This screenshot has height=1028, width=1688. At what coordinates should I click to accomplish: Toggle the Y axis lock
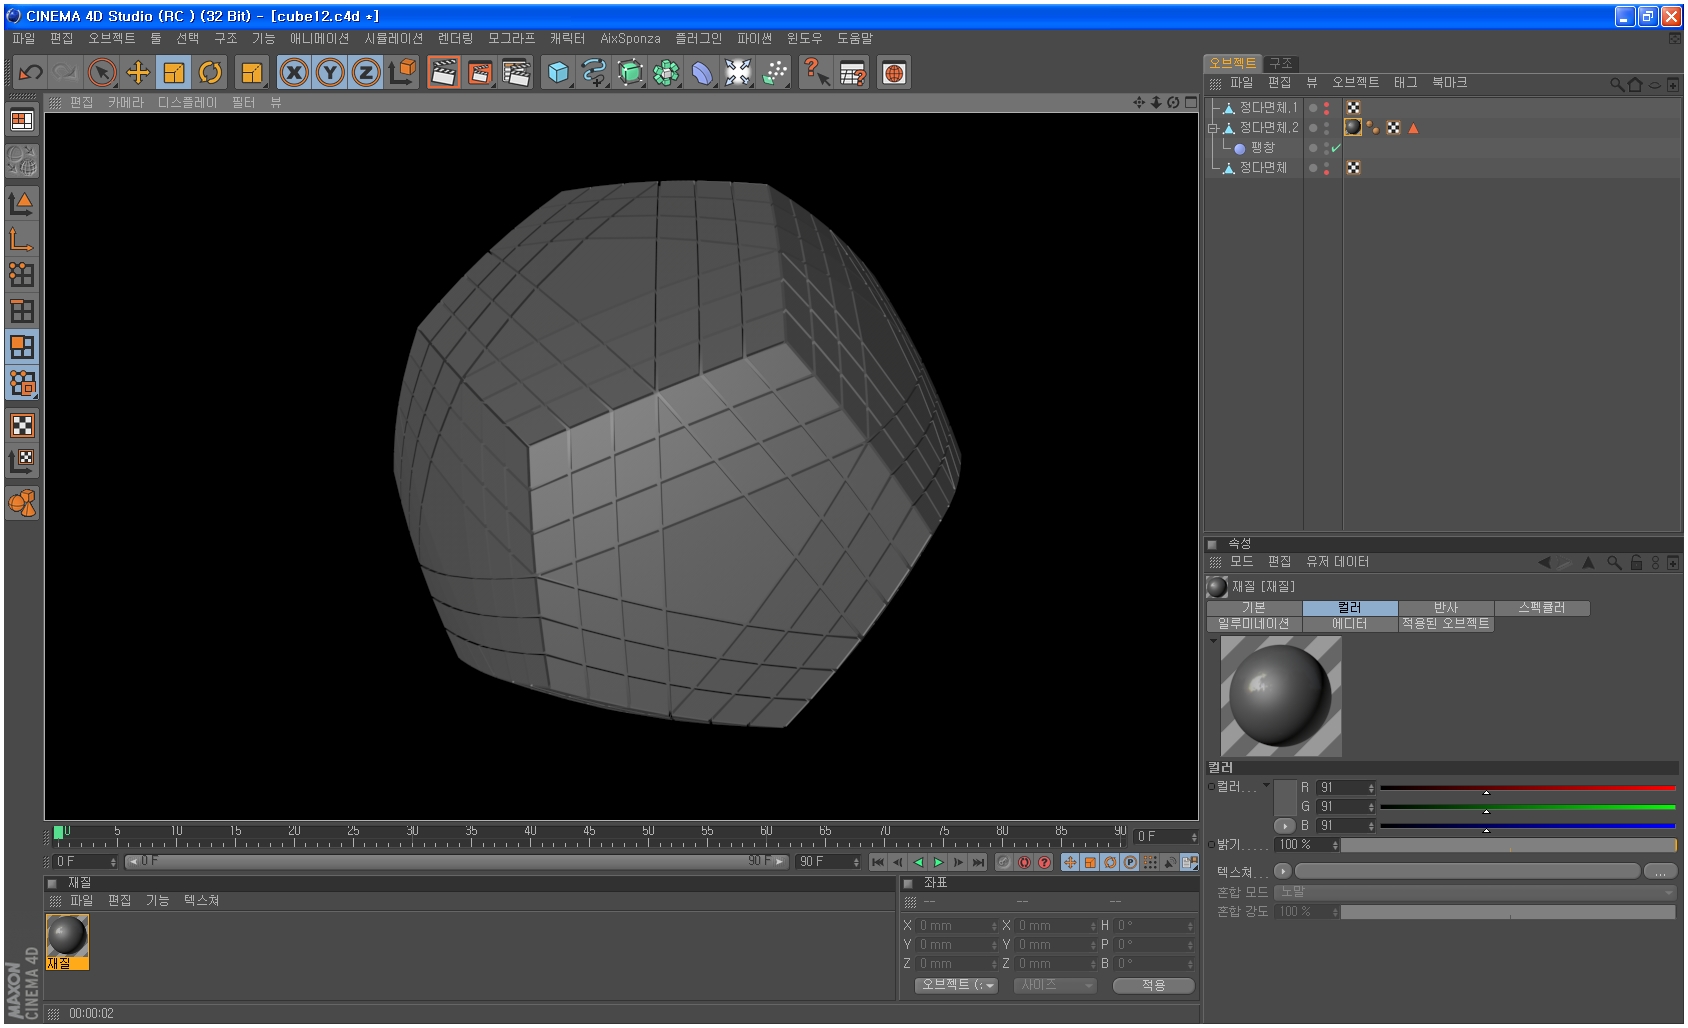point(330,72)
